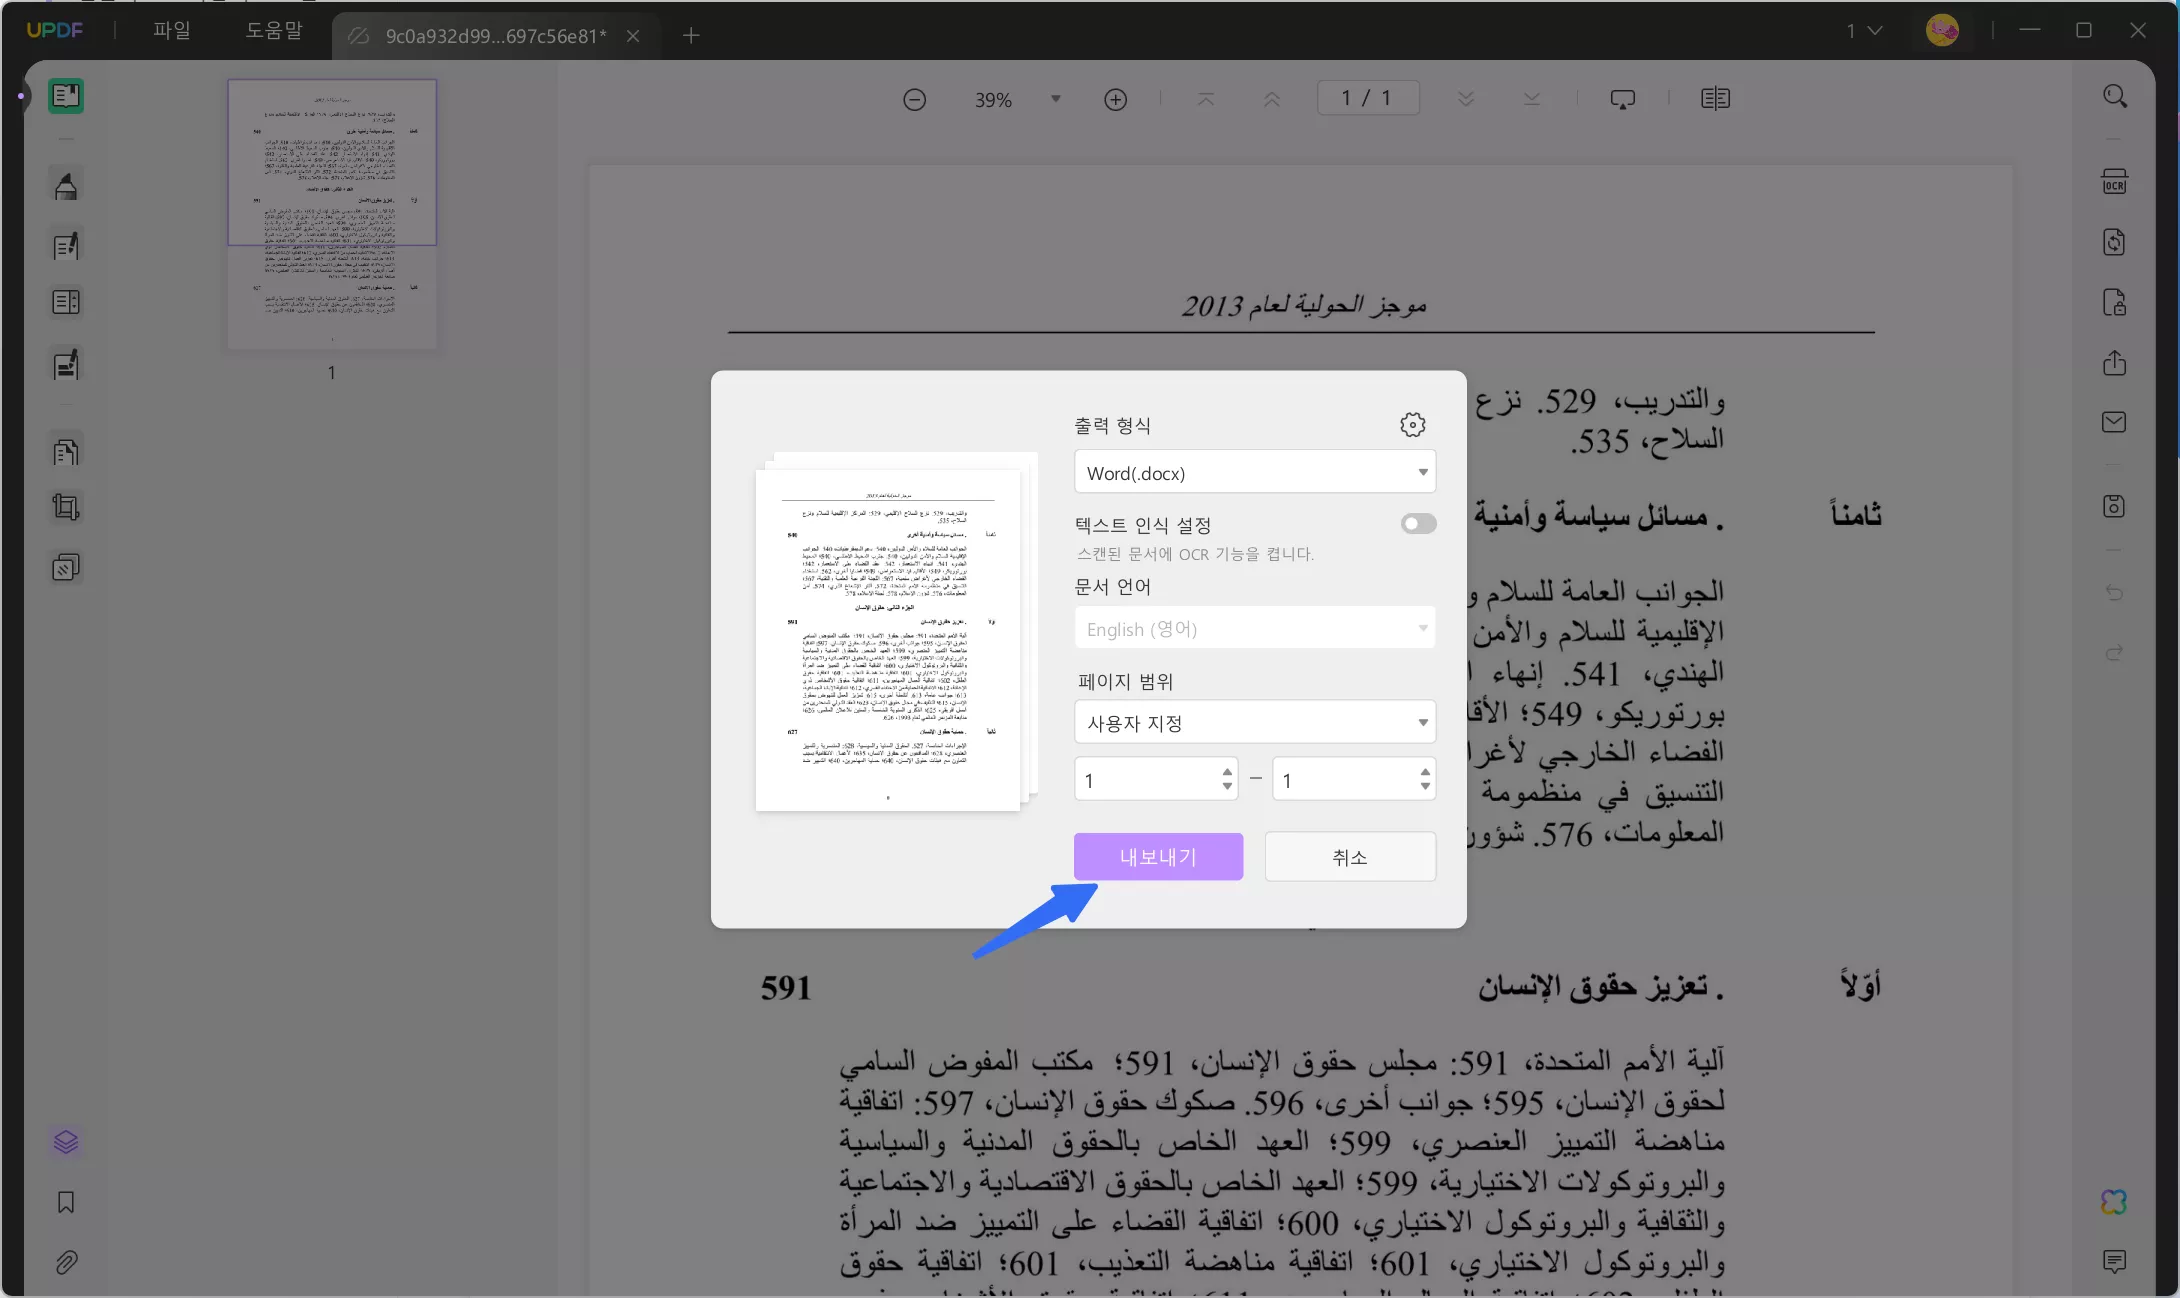Open the export settings gear in the dialog

pyautogui.click(x=1412, y=424)
